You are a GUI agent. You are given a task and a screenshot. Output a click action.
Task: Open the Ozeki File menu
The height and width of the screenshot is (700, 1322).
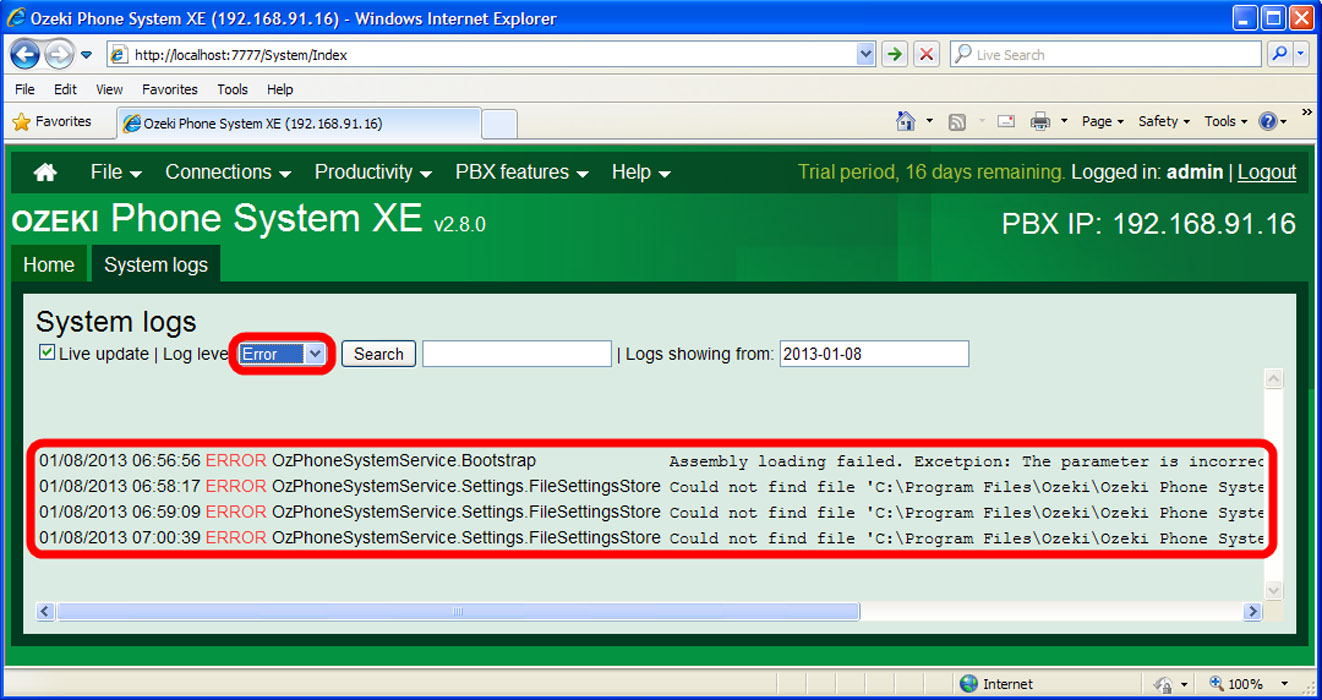point(116,173)
